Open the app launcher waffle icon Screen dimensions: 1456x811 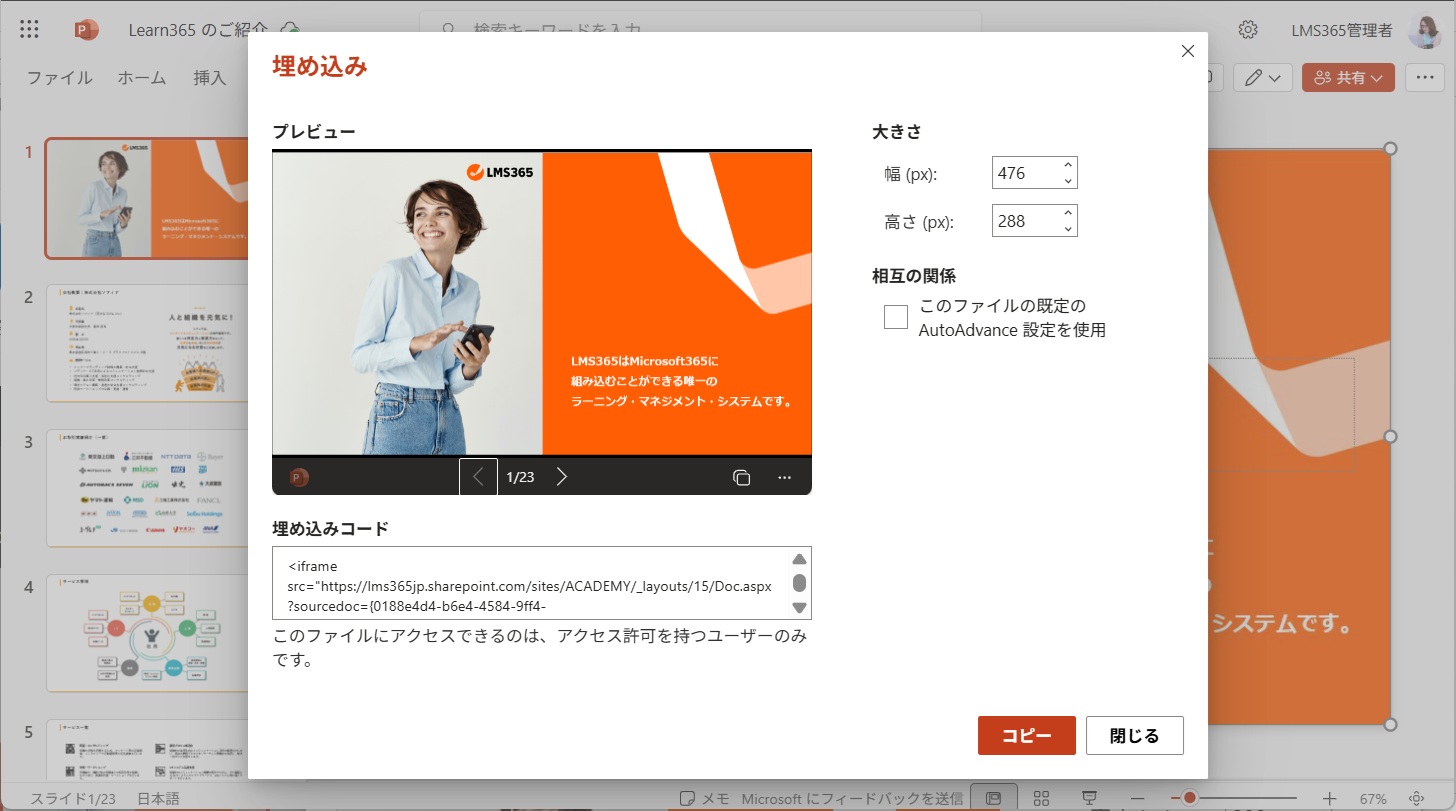(x=29, y=29)
